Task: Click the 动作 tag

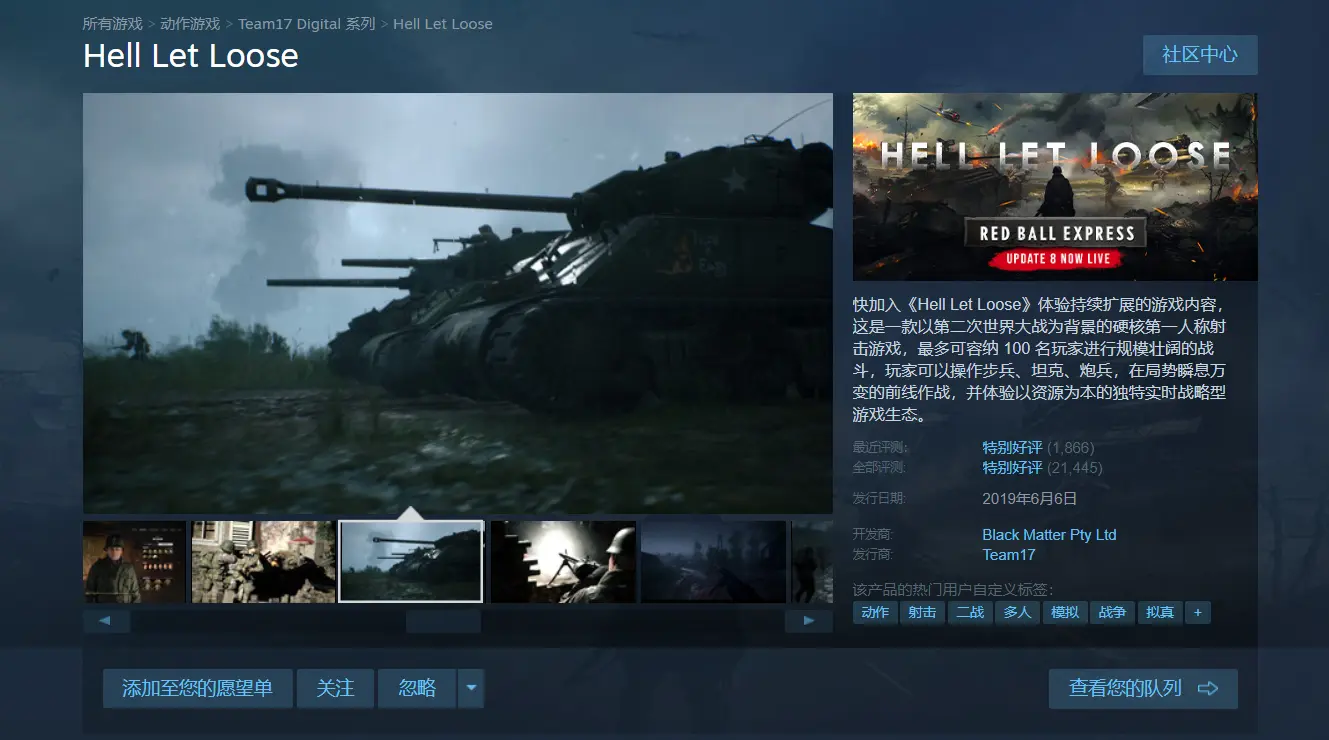Action: 875,612
